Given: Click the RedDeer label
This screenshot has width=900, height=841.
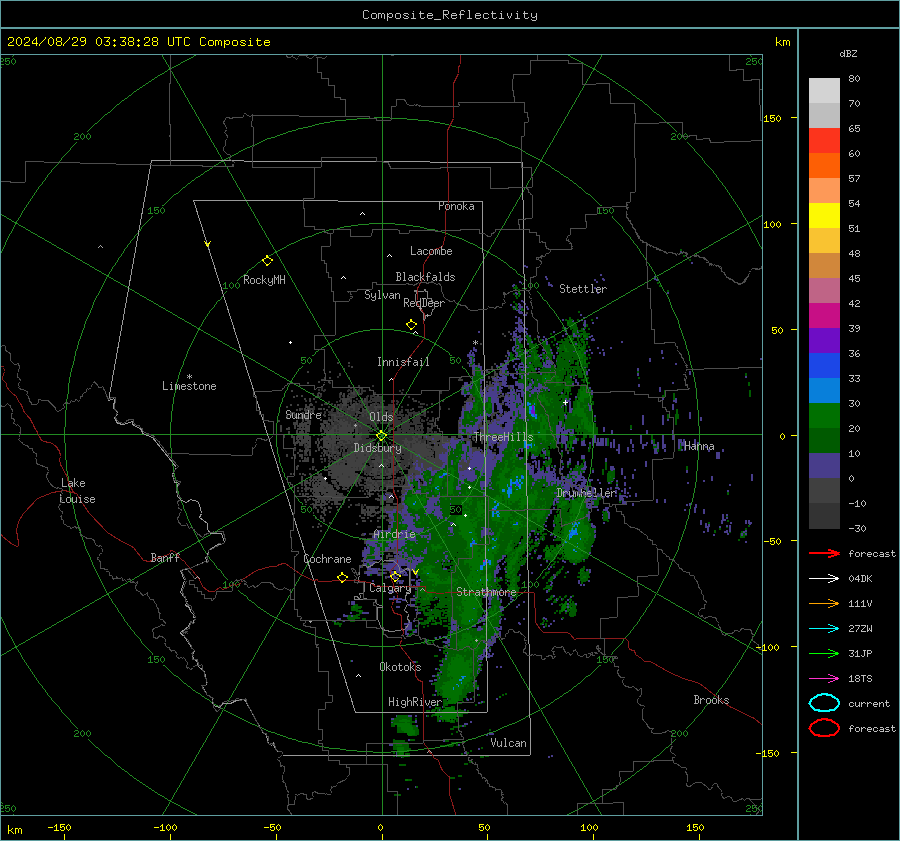Looking at the screenshot, I should click(x=424, y=303).
